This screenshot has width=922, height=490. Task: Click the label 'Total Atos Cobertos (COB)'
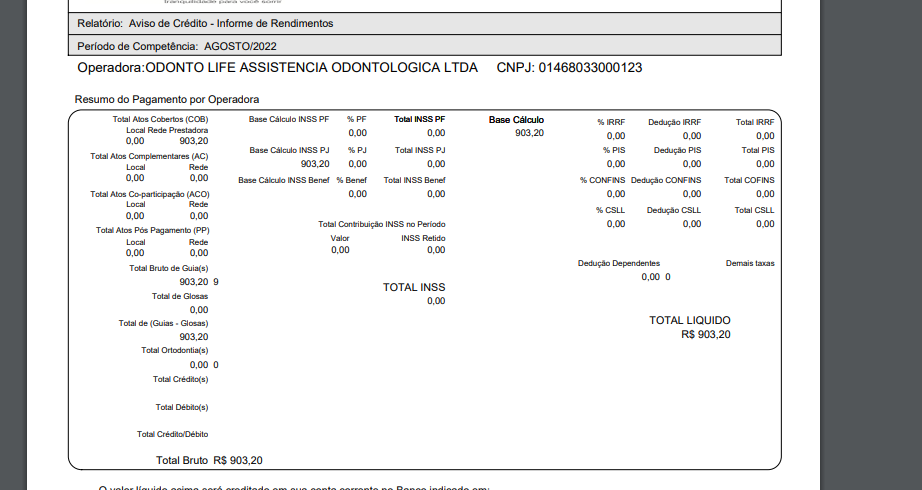tap(161, 119)
